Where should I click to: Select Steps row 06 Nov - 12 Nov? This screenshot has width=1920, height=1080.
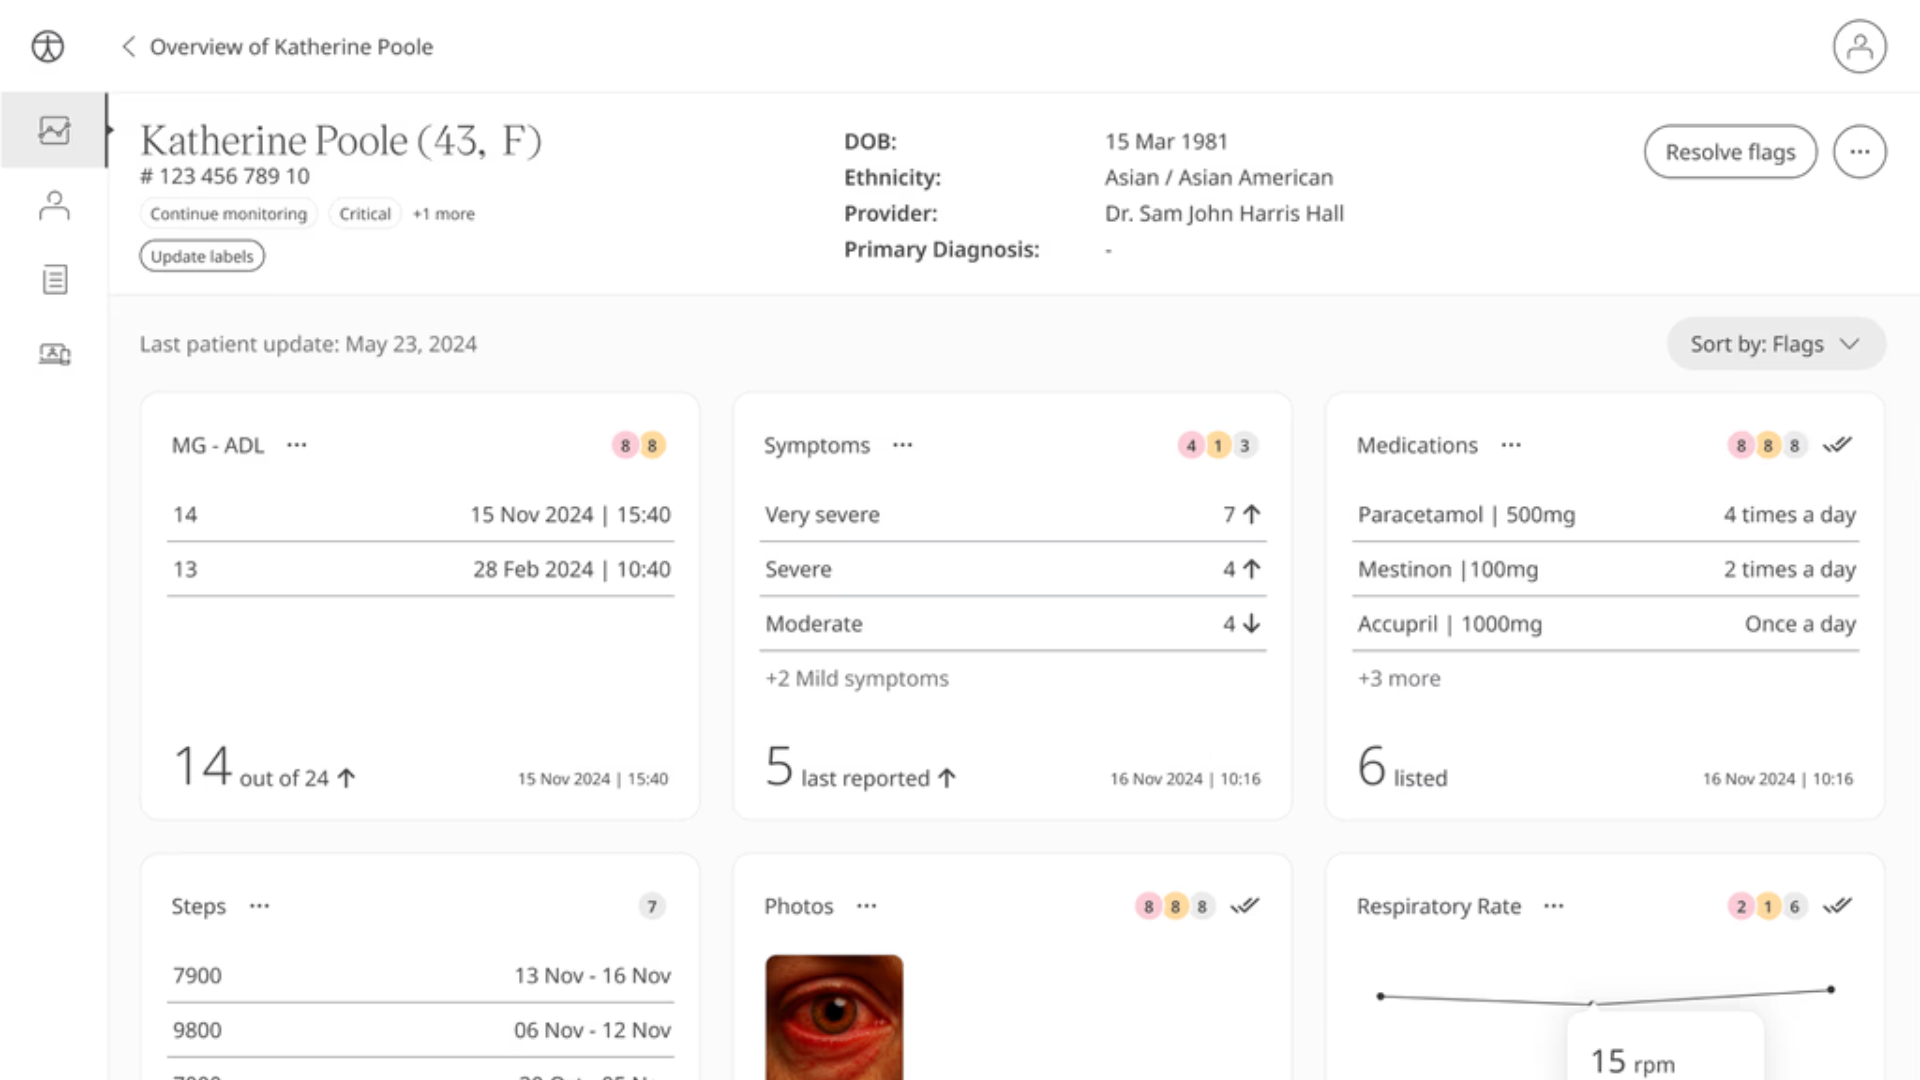420,1030
